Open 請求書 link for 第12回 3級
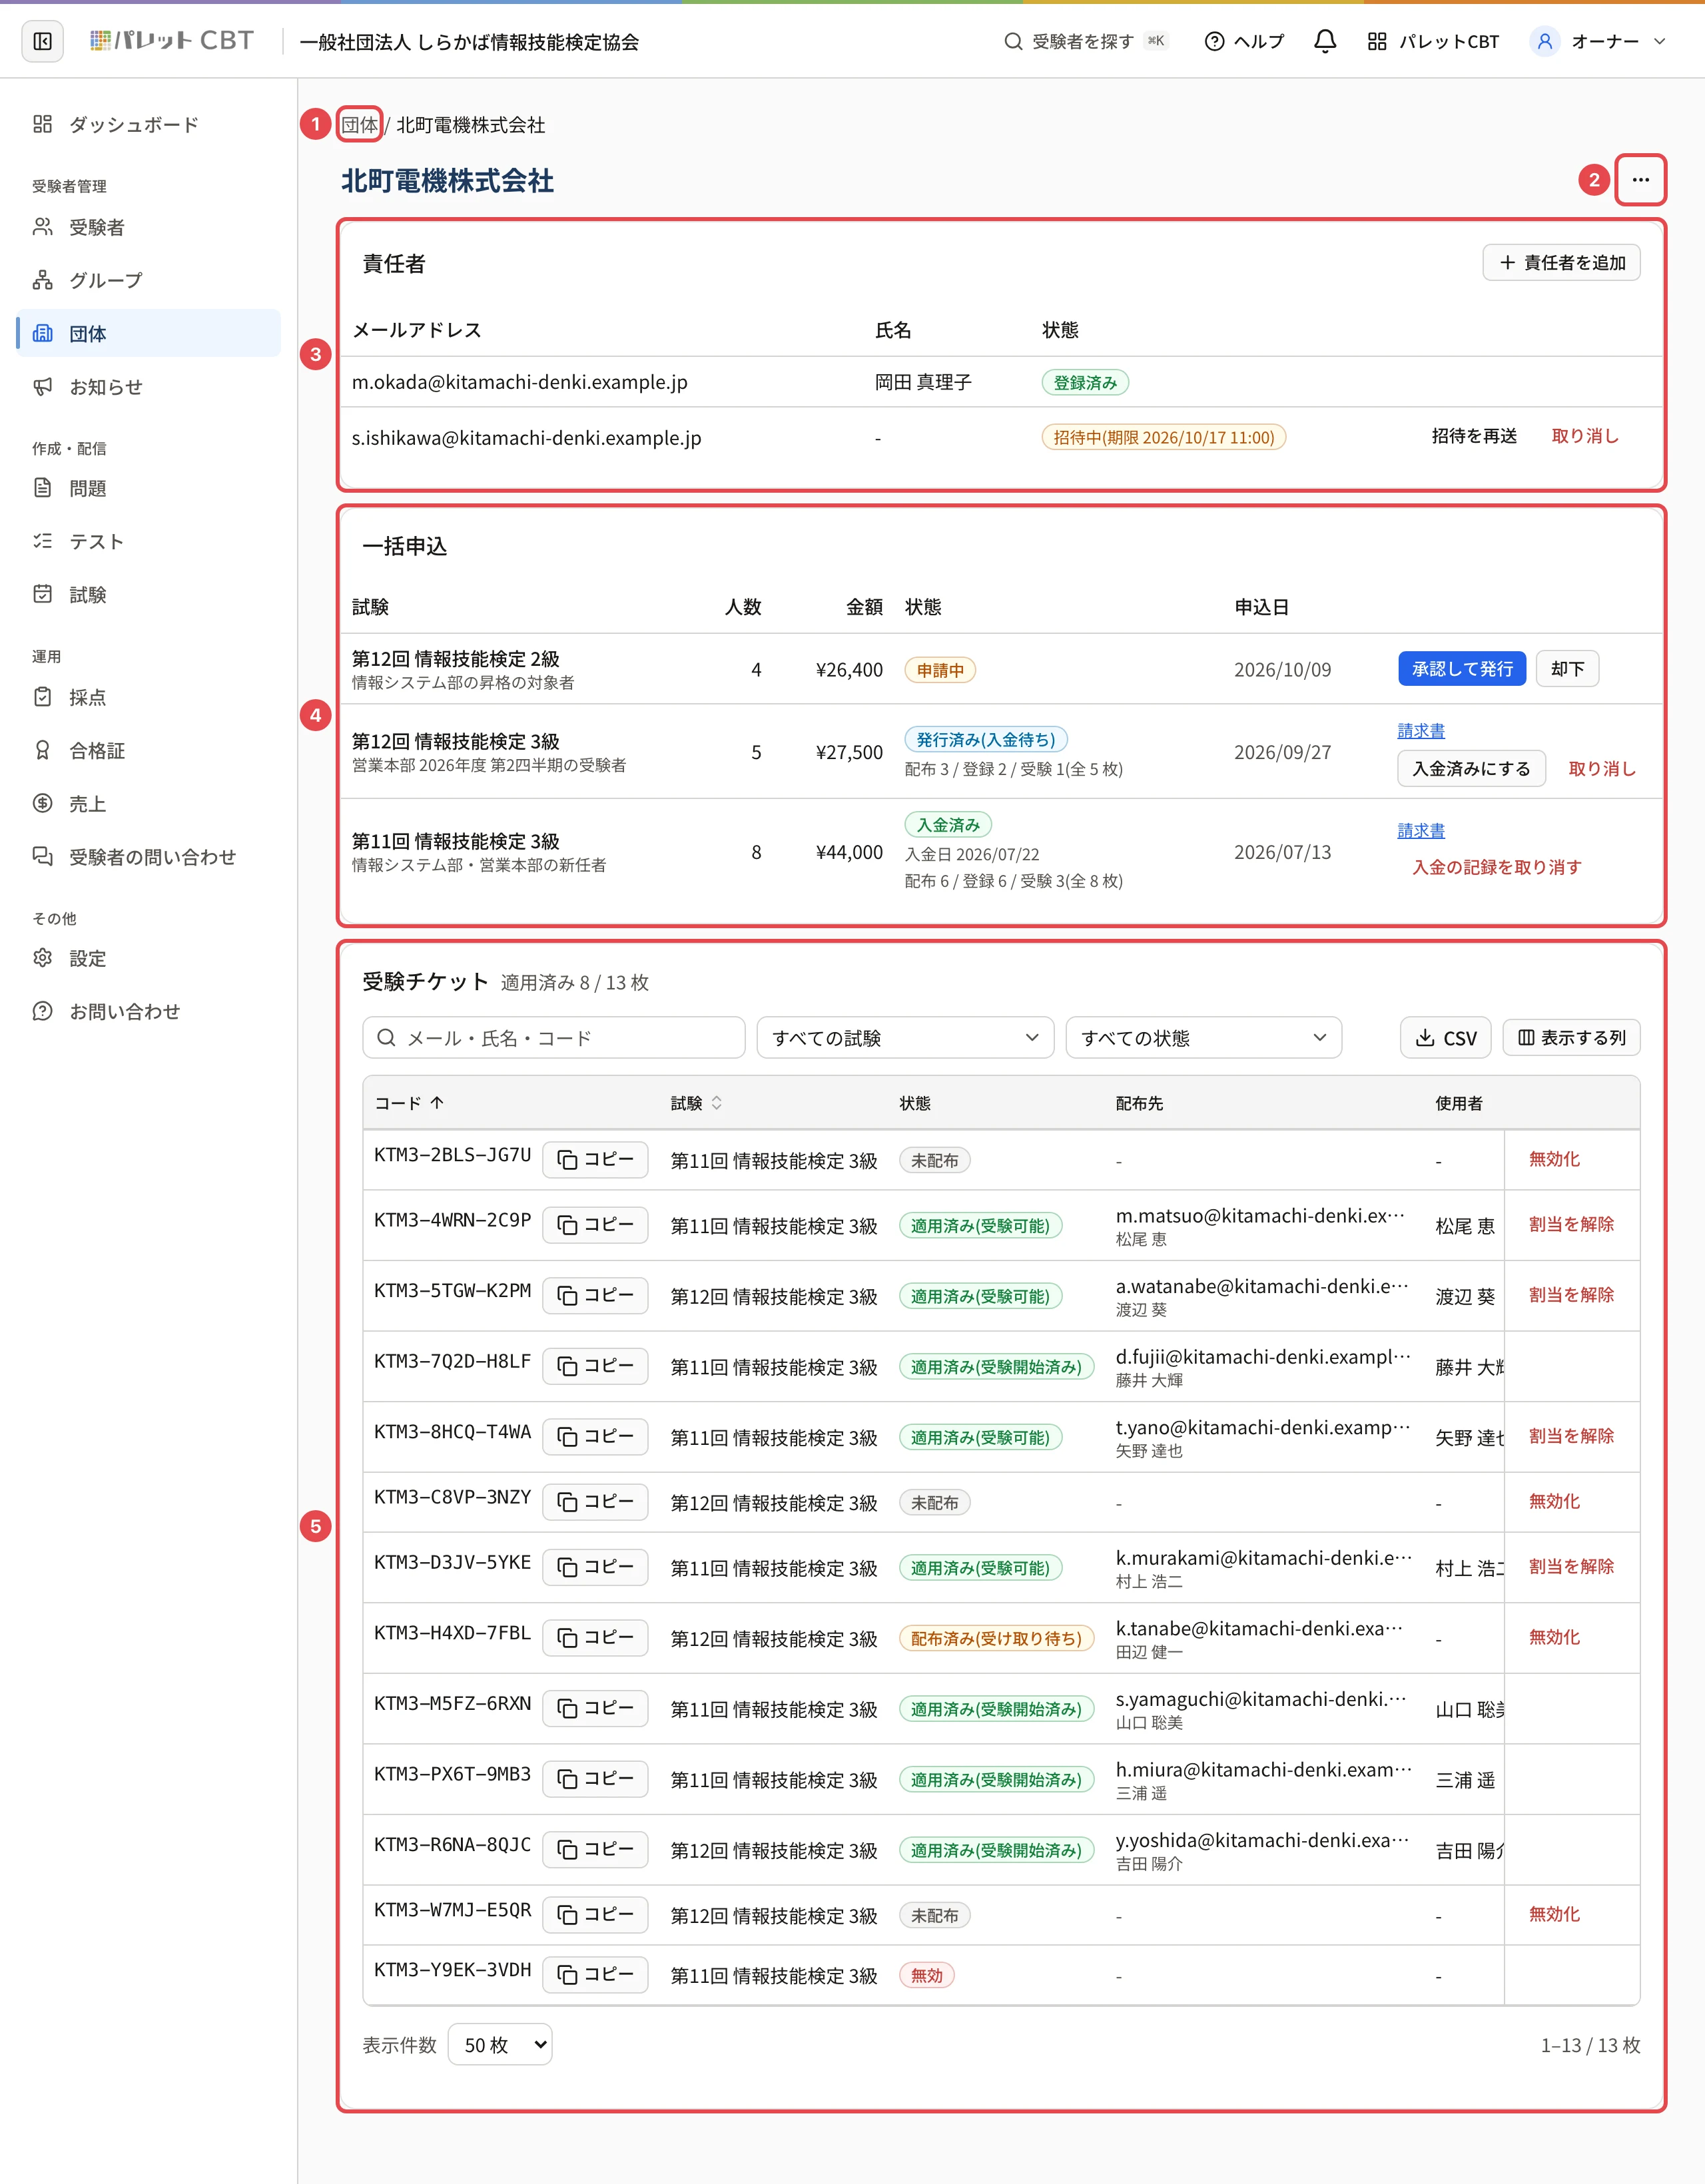 point(1420,731)
